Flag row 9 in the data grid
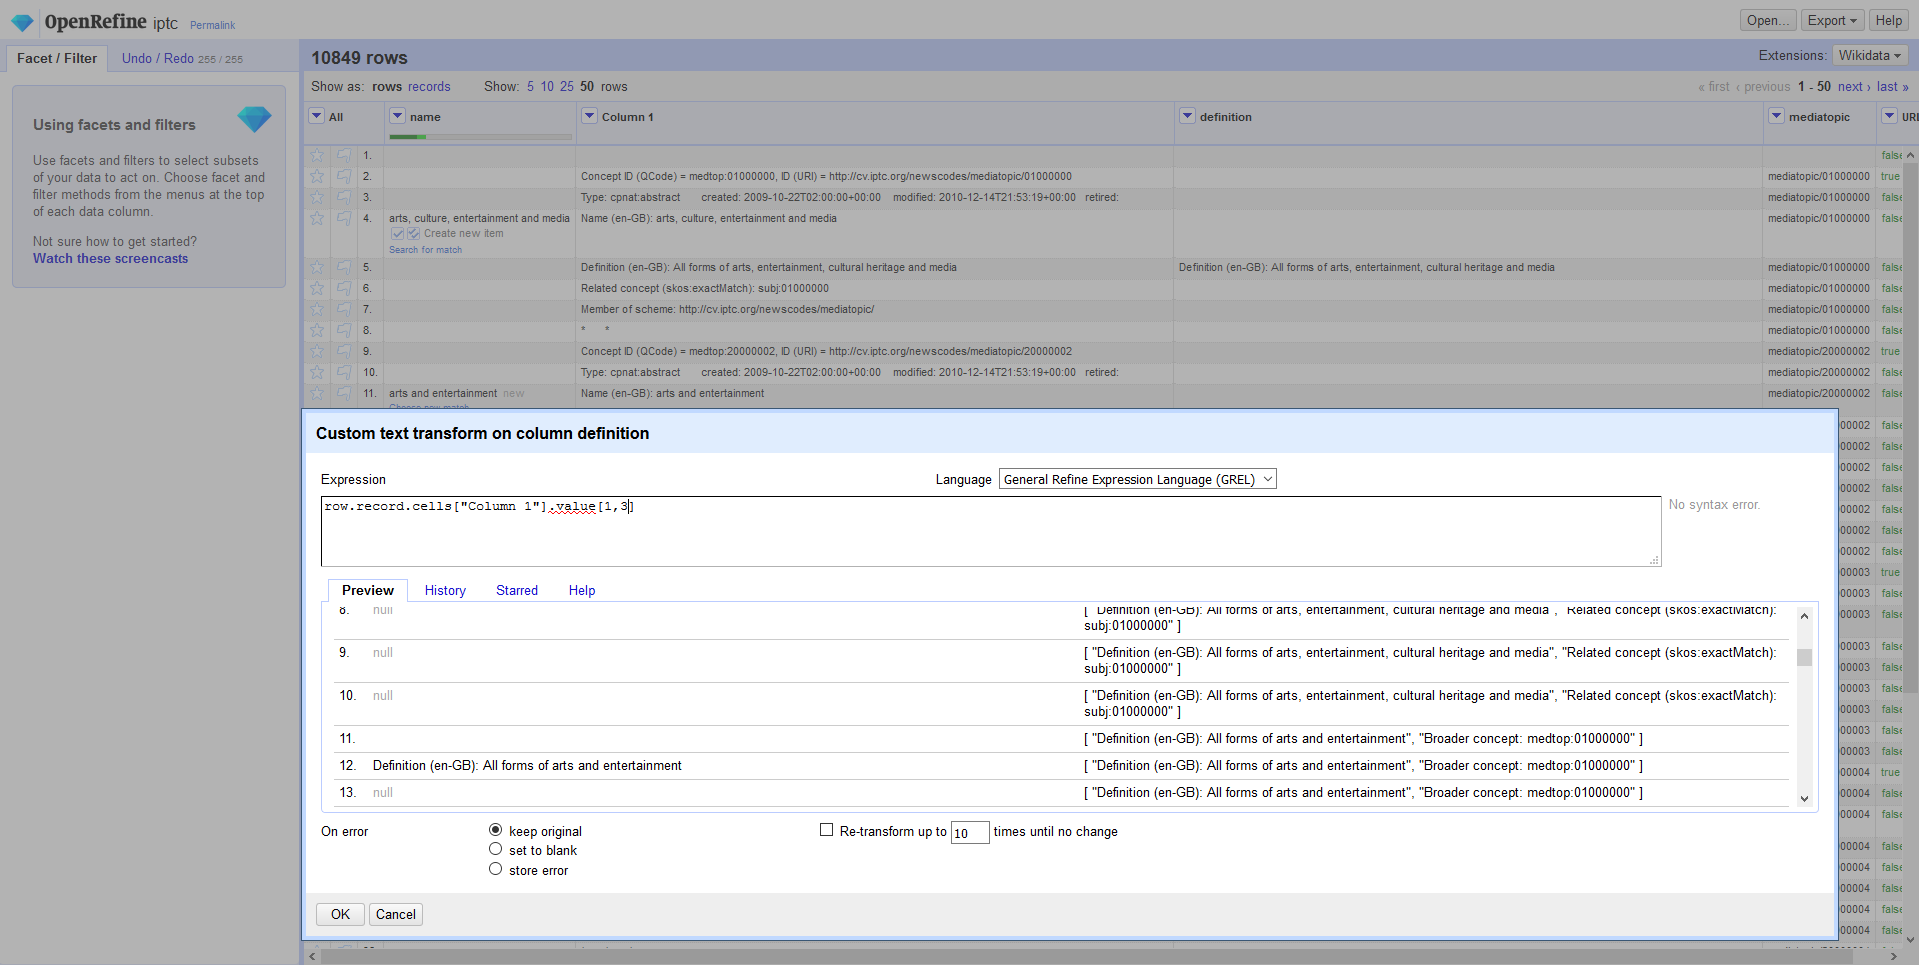 coord(343,351)
